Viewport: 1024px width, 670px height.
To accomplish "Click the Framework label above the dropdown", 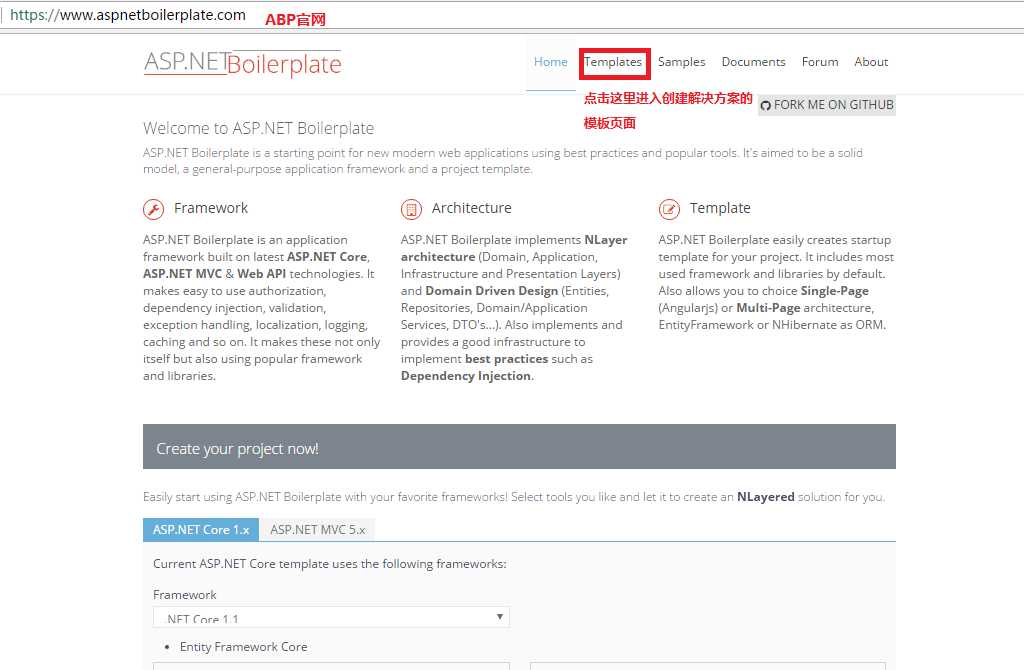I will pyautogui.click(x=185, y=595).
